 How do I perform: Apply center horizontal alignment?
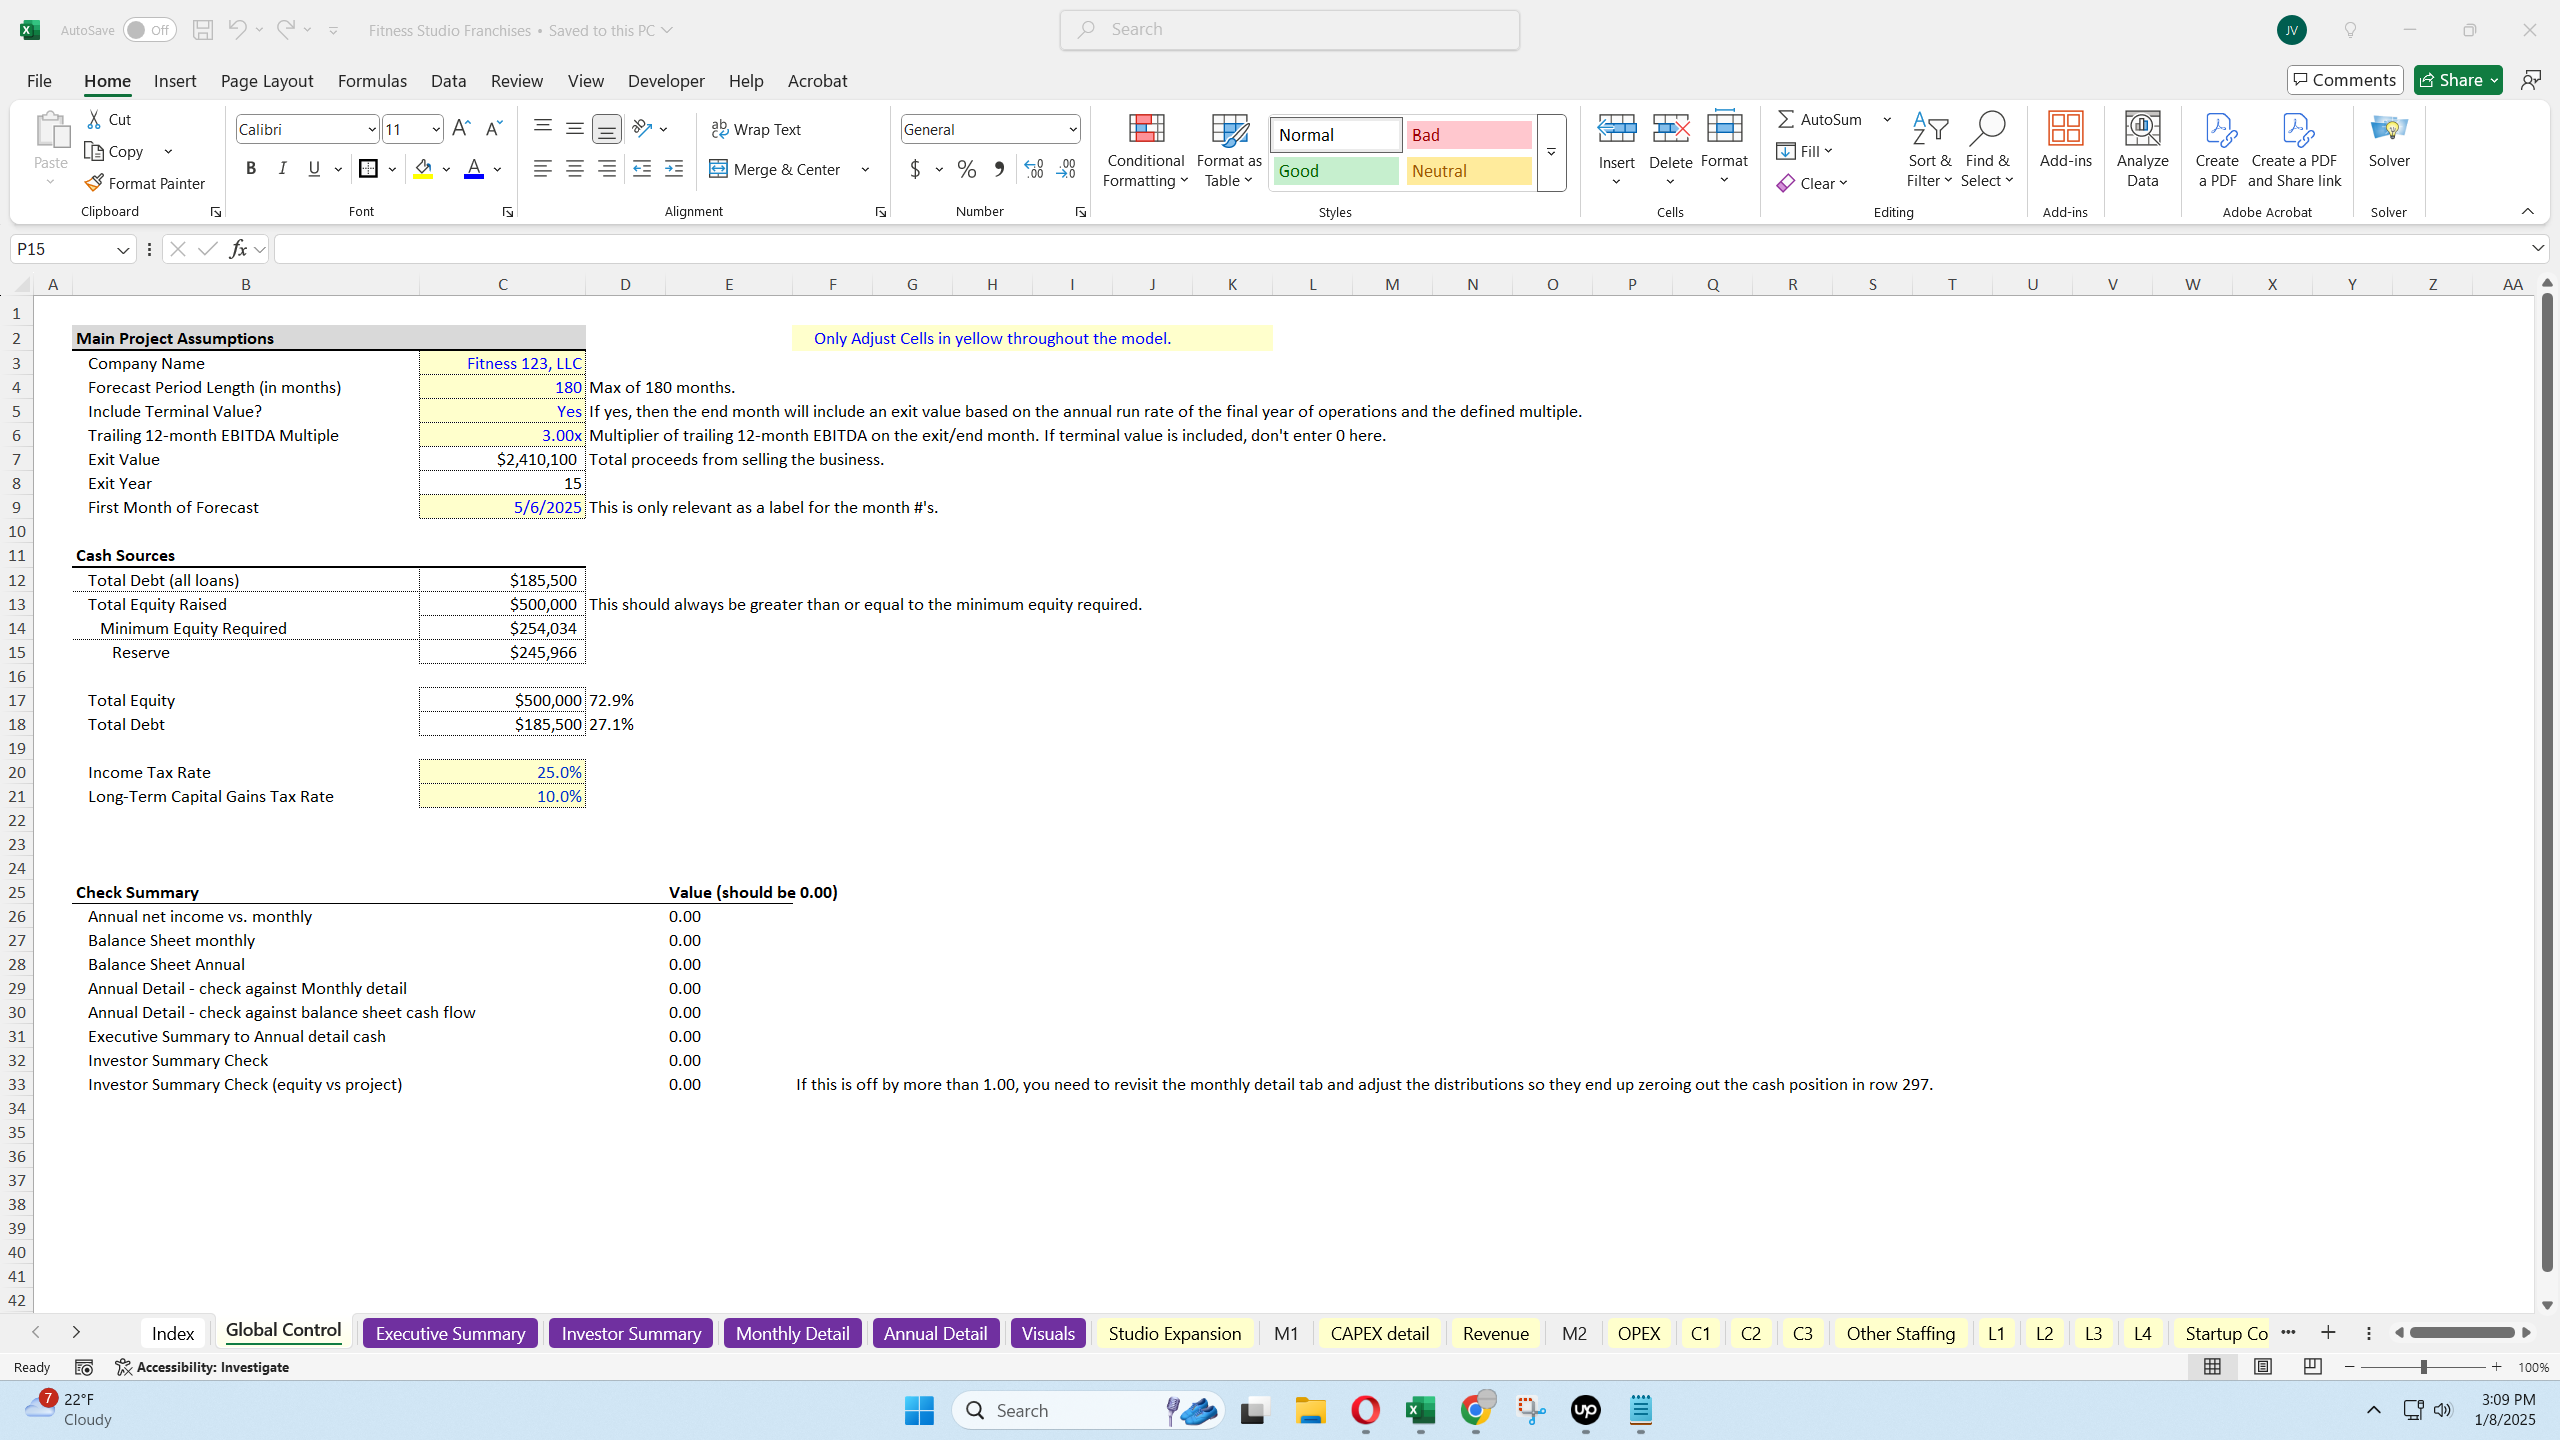(x=575, y=169)
